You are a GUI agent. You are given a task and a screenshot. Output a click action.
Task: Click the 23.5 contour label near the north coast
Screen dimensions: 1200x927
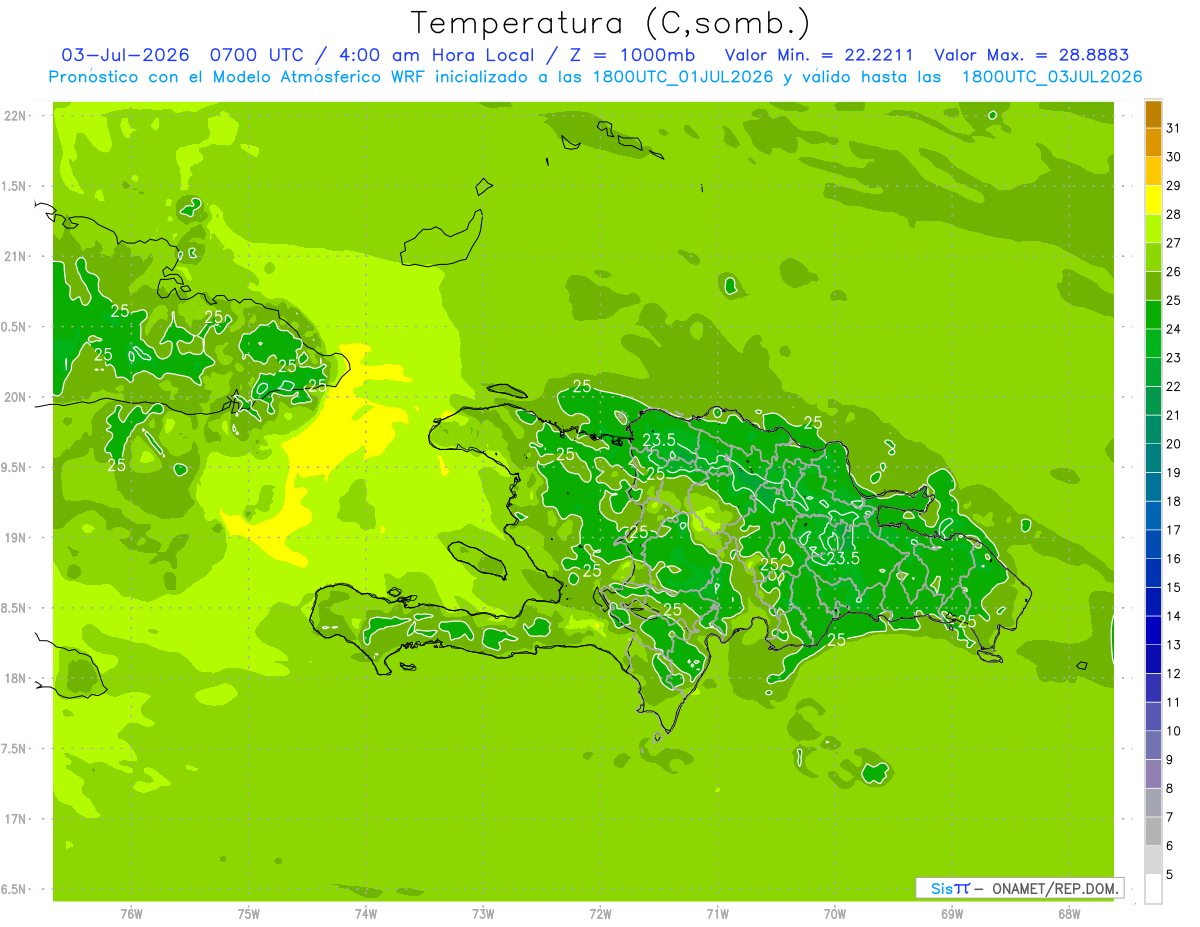[x=659, y=439]
